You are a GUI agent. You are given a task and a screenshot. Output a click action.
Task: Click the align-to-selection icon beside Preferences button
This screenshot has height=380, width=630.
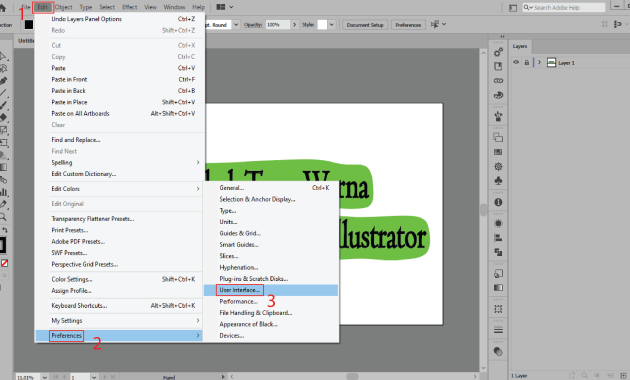434,25
